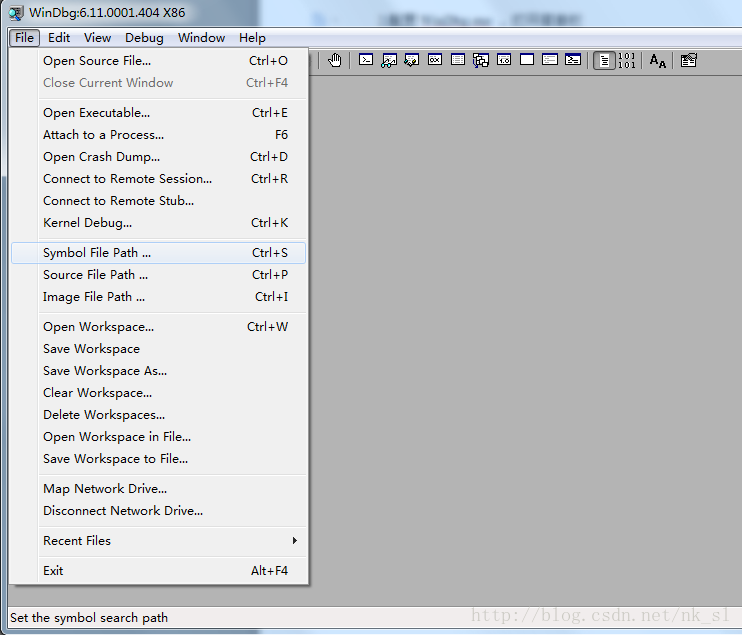742x635 pixels.
Task: Open the Registers window icon labeled 0x
Action: (435, 60)
